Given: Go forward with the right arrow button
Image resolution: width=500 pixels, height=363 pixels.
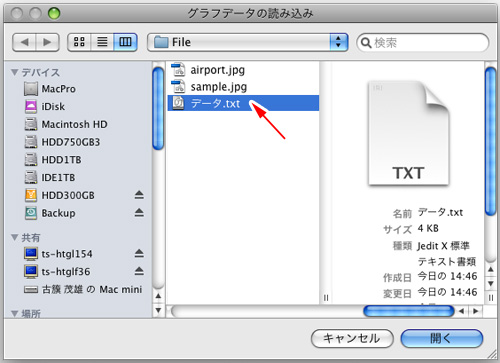Looking at the screenshot, I should (47, 42).
